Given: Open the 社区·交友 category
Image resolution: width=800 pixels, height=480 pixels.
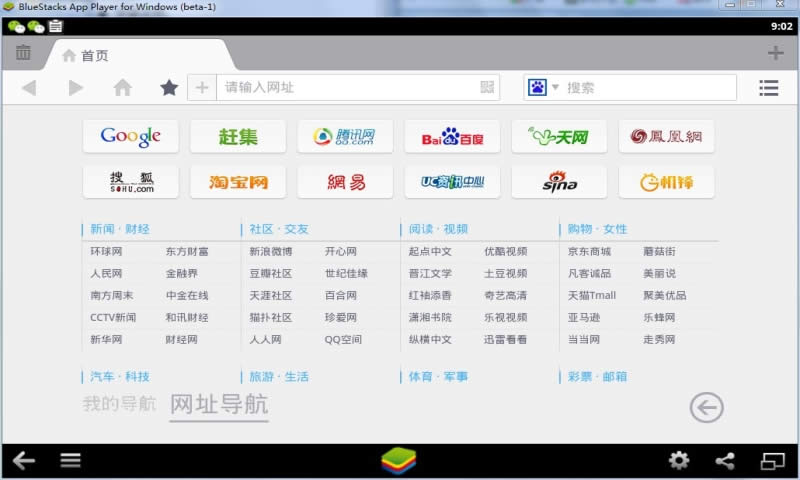Looking at the screenshot, I should pos(279,229).
